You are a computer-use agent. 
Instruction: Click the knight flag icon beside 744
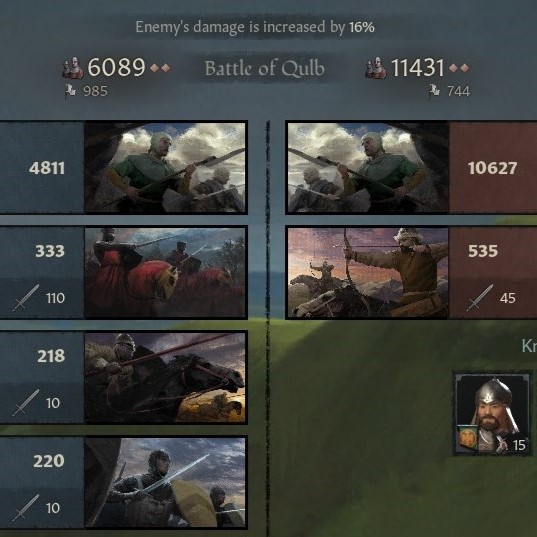click(x=434, y=91)
